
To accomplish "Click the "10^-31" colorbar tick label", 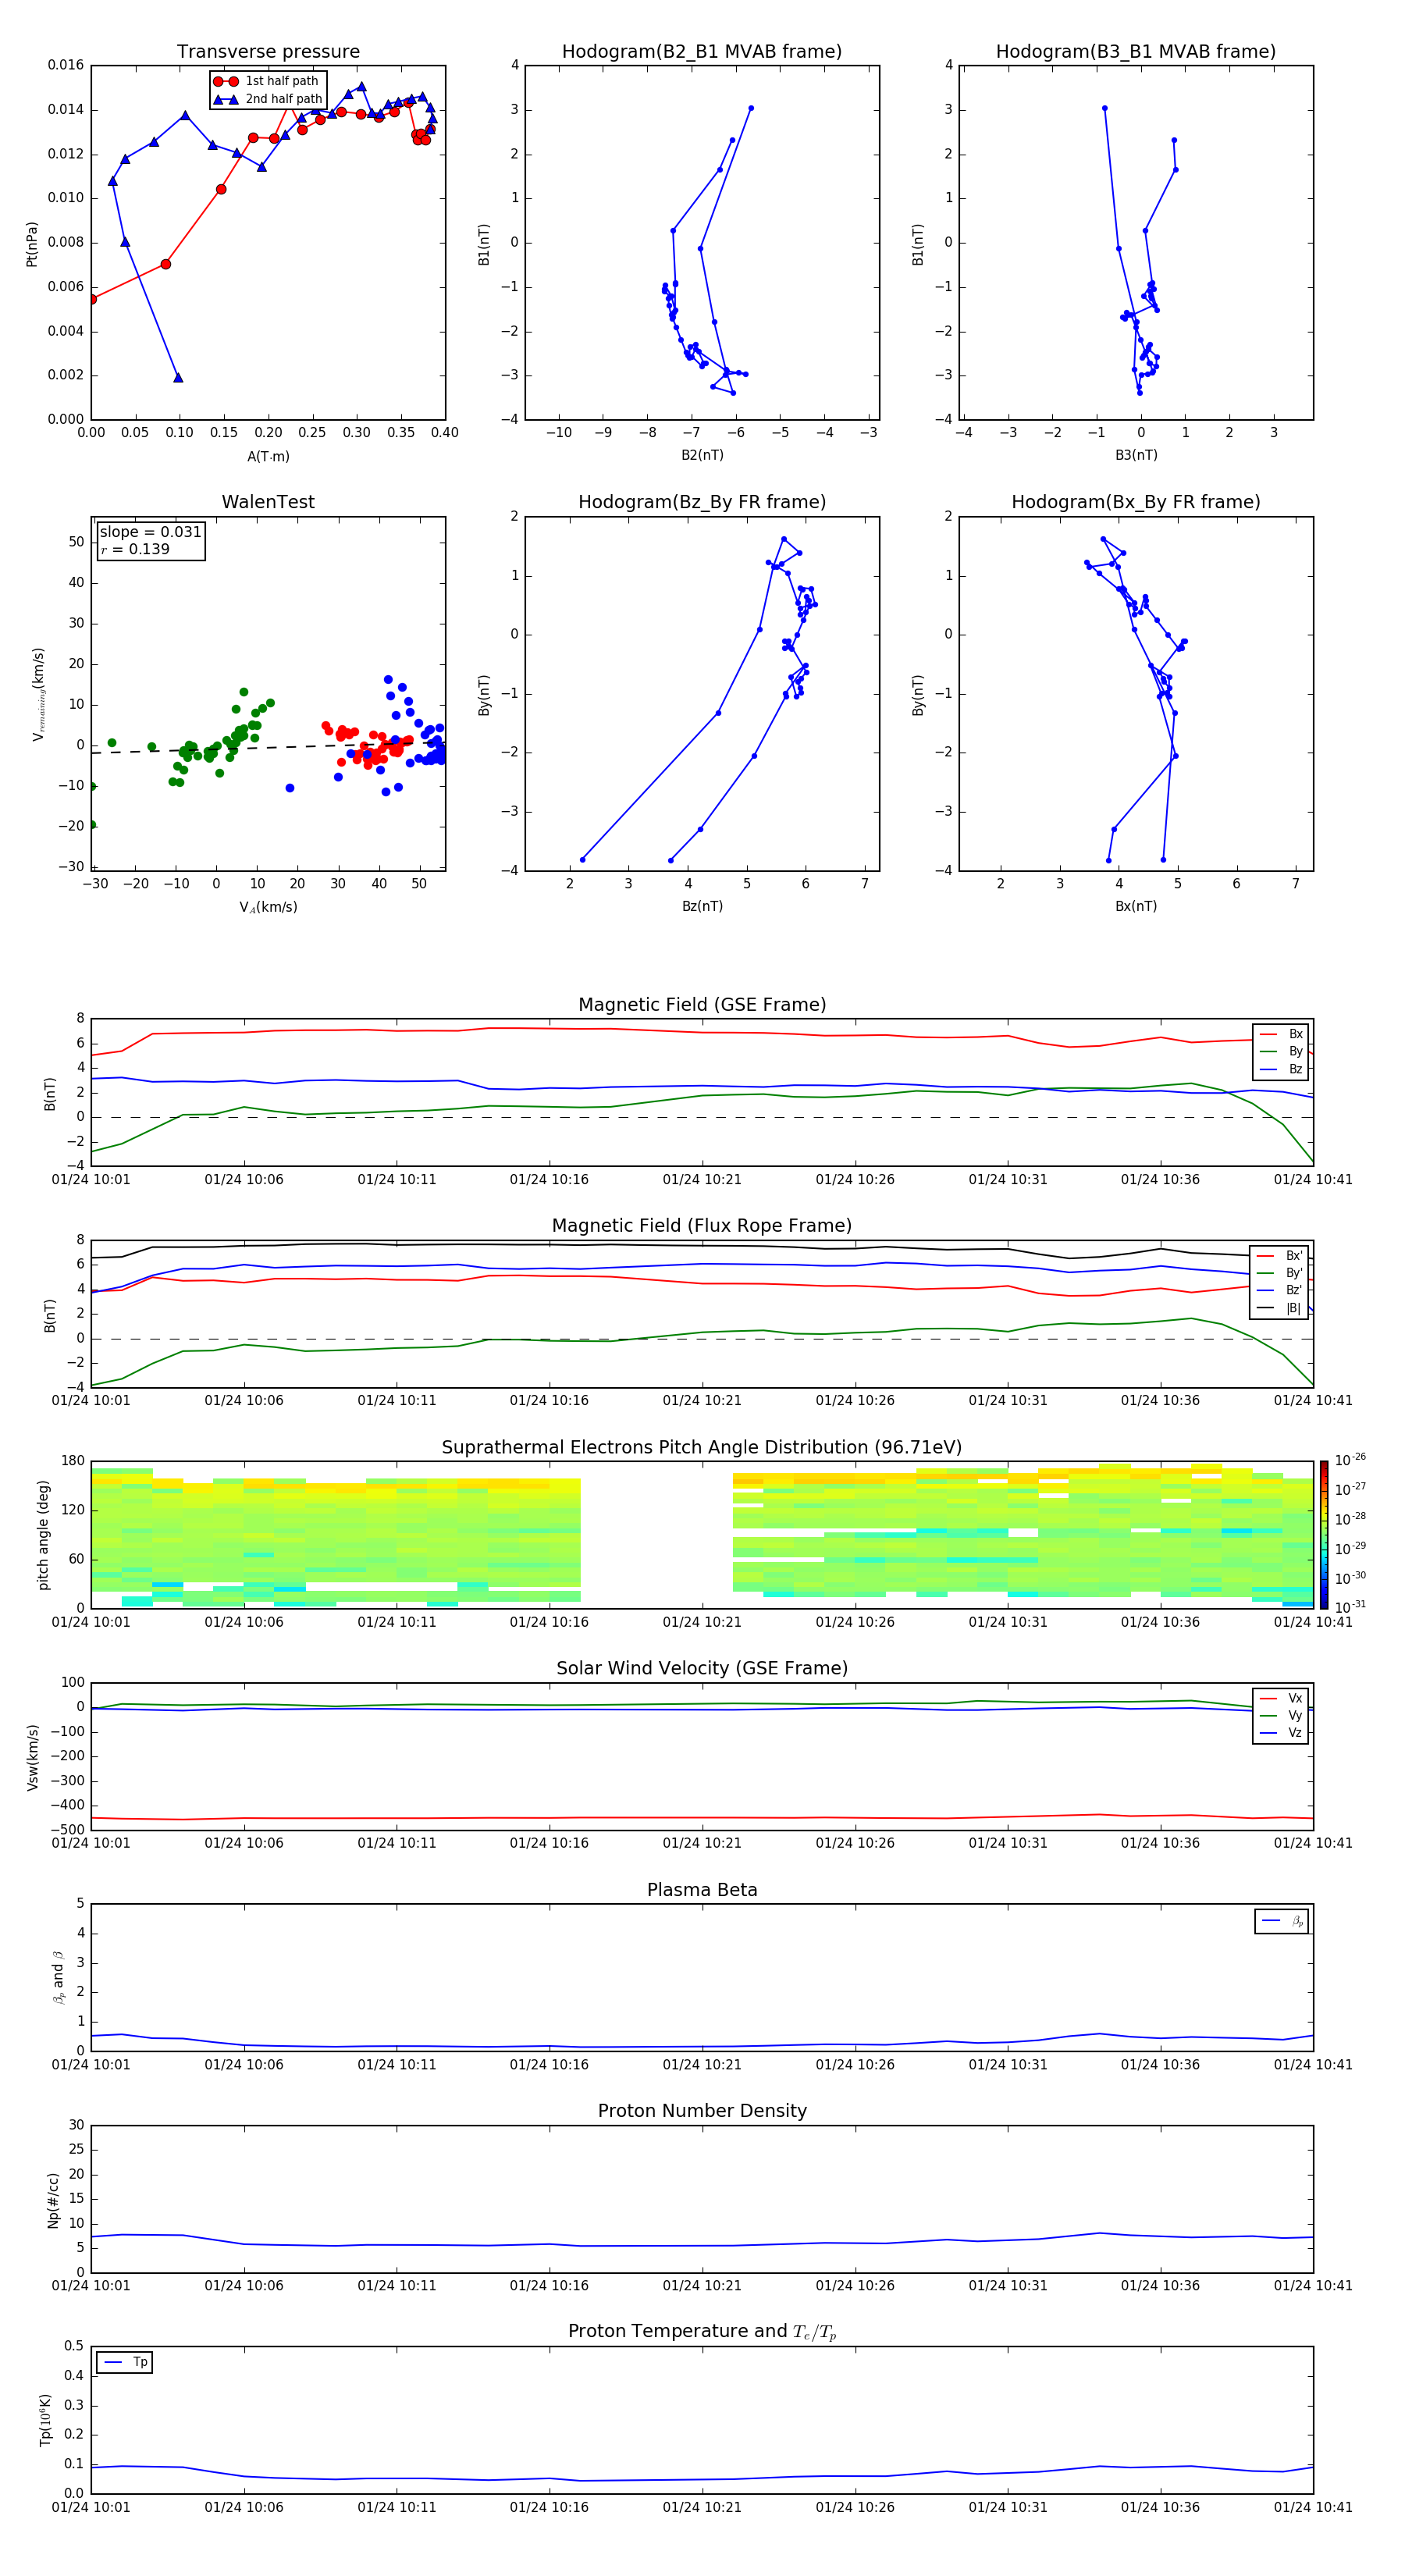I will [x=1350, y=1607].
